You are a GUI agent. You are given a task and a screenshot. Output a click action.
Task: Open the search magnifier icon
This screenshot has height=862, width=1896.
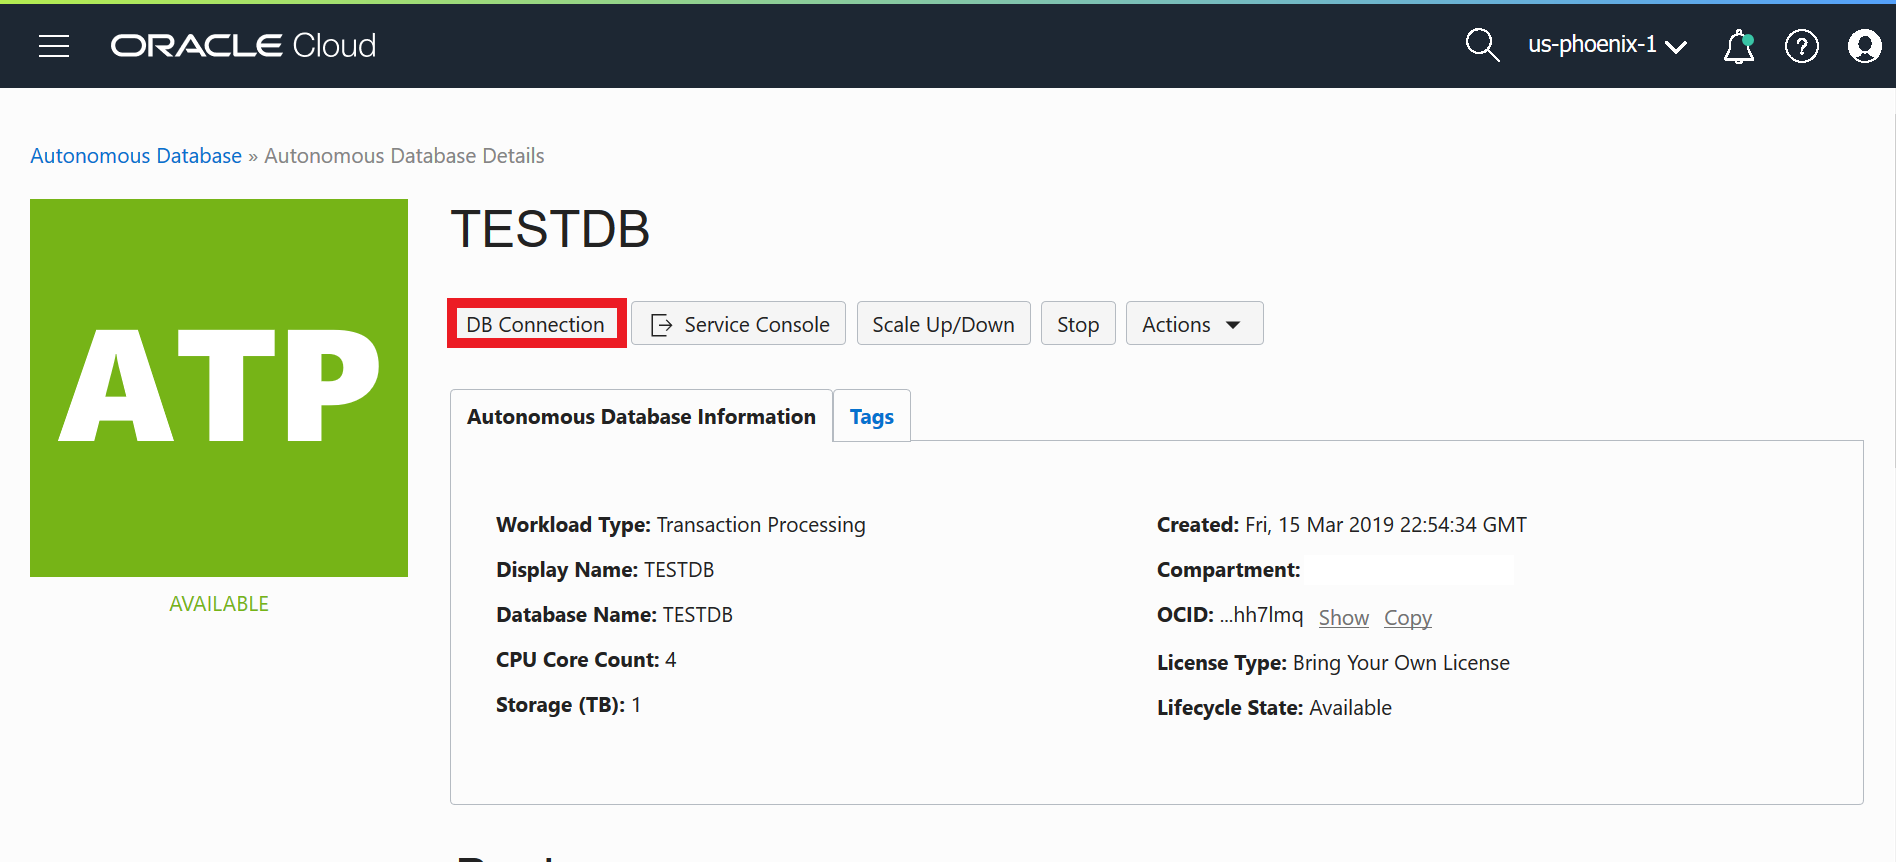click(1481, 45)
